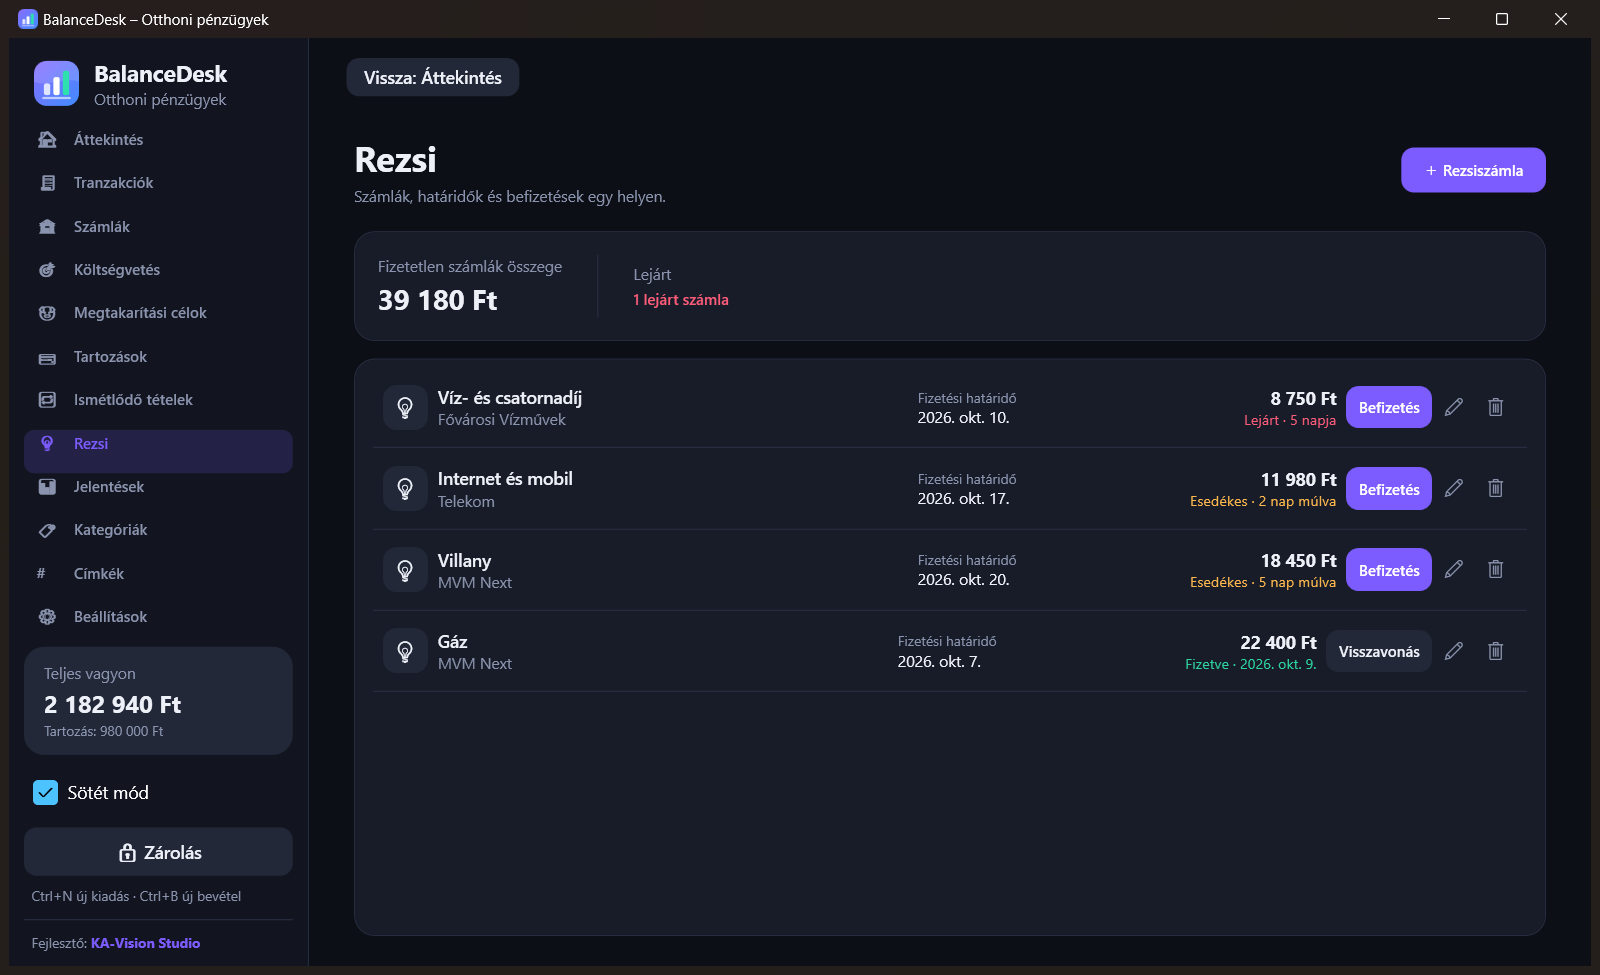
Task: Click the 'Lejárt · 5 napja' status text
Action: click(x=1290, y=421)
